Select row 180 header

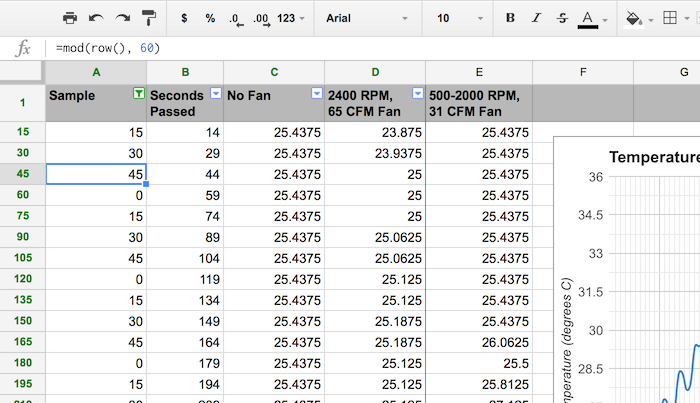pos(22,363)
